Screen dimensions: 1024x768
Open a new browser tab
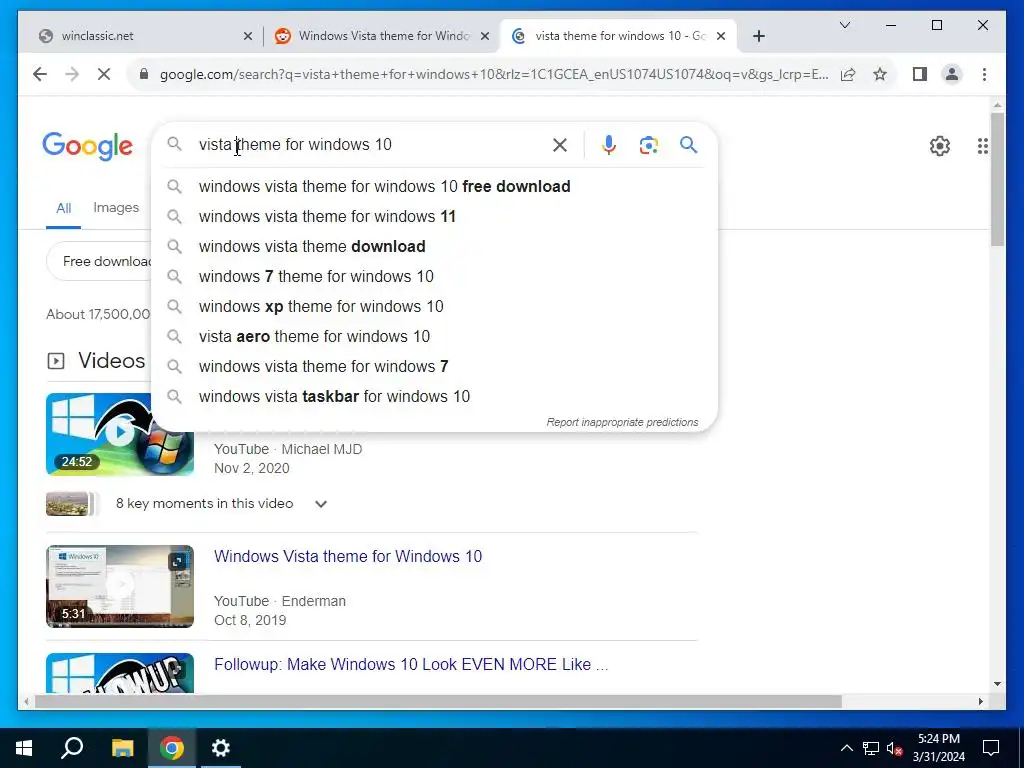[759, 36]
